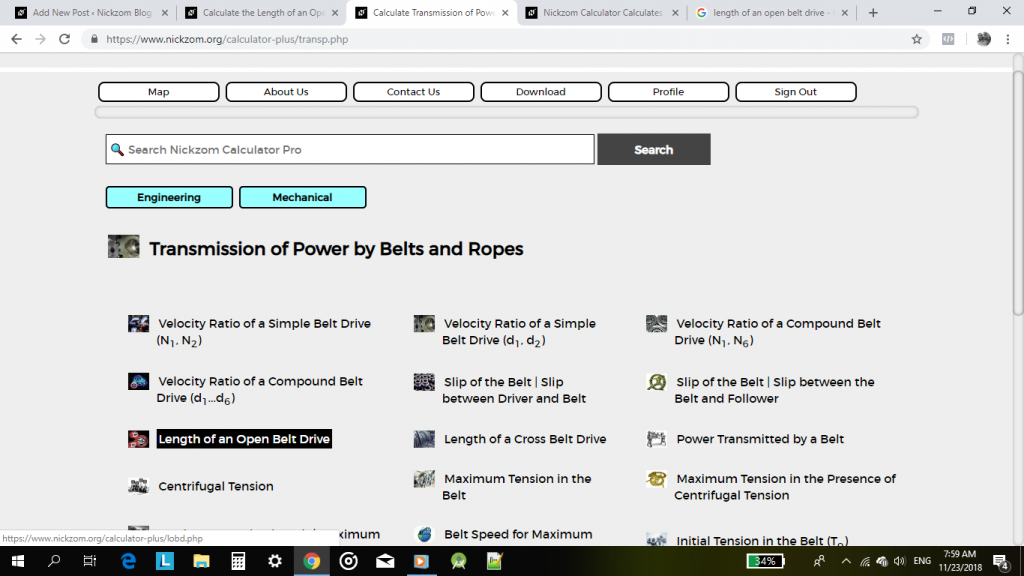Screen dimensions: 1024x576
Task: Click the icon next to Length of a Cross Belt Drive
Action: coord(424,439)
